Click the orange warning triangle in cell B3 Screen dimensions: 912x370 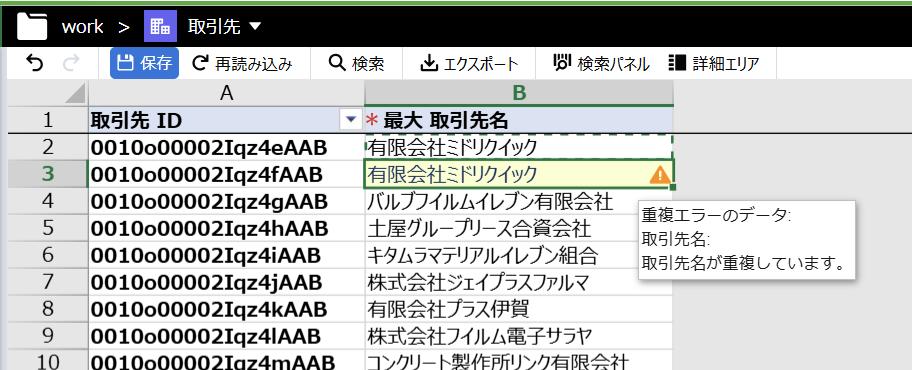click(x=660, y=175)
